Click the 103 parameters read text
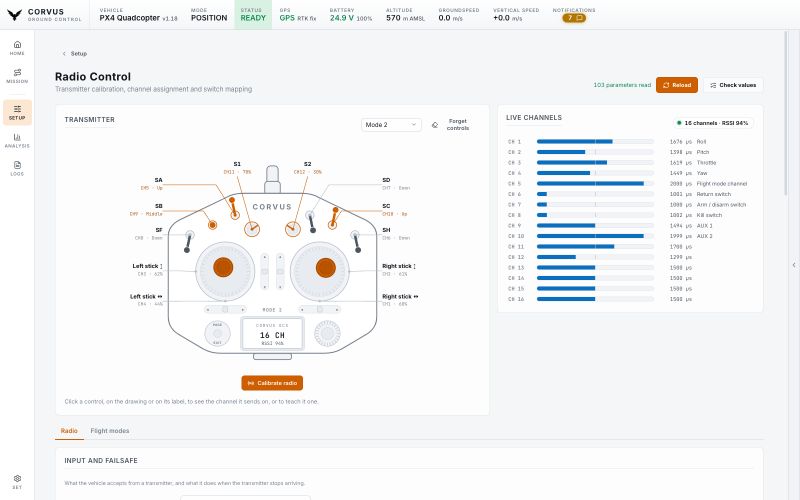This screenshot has height=500, width=800. click(x=622, y=85)
